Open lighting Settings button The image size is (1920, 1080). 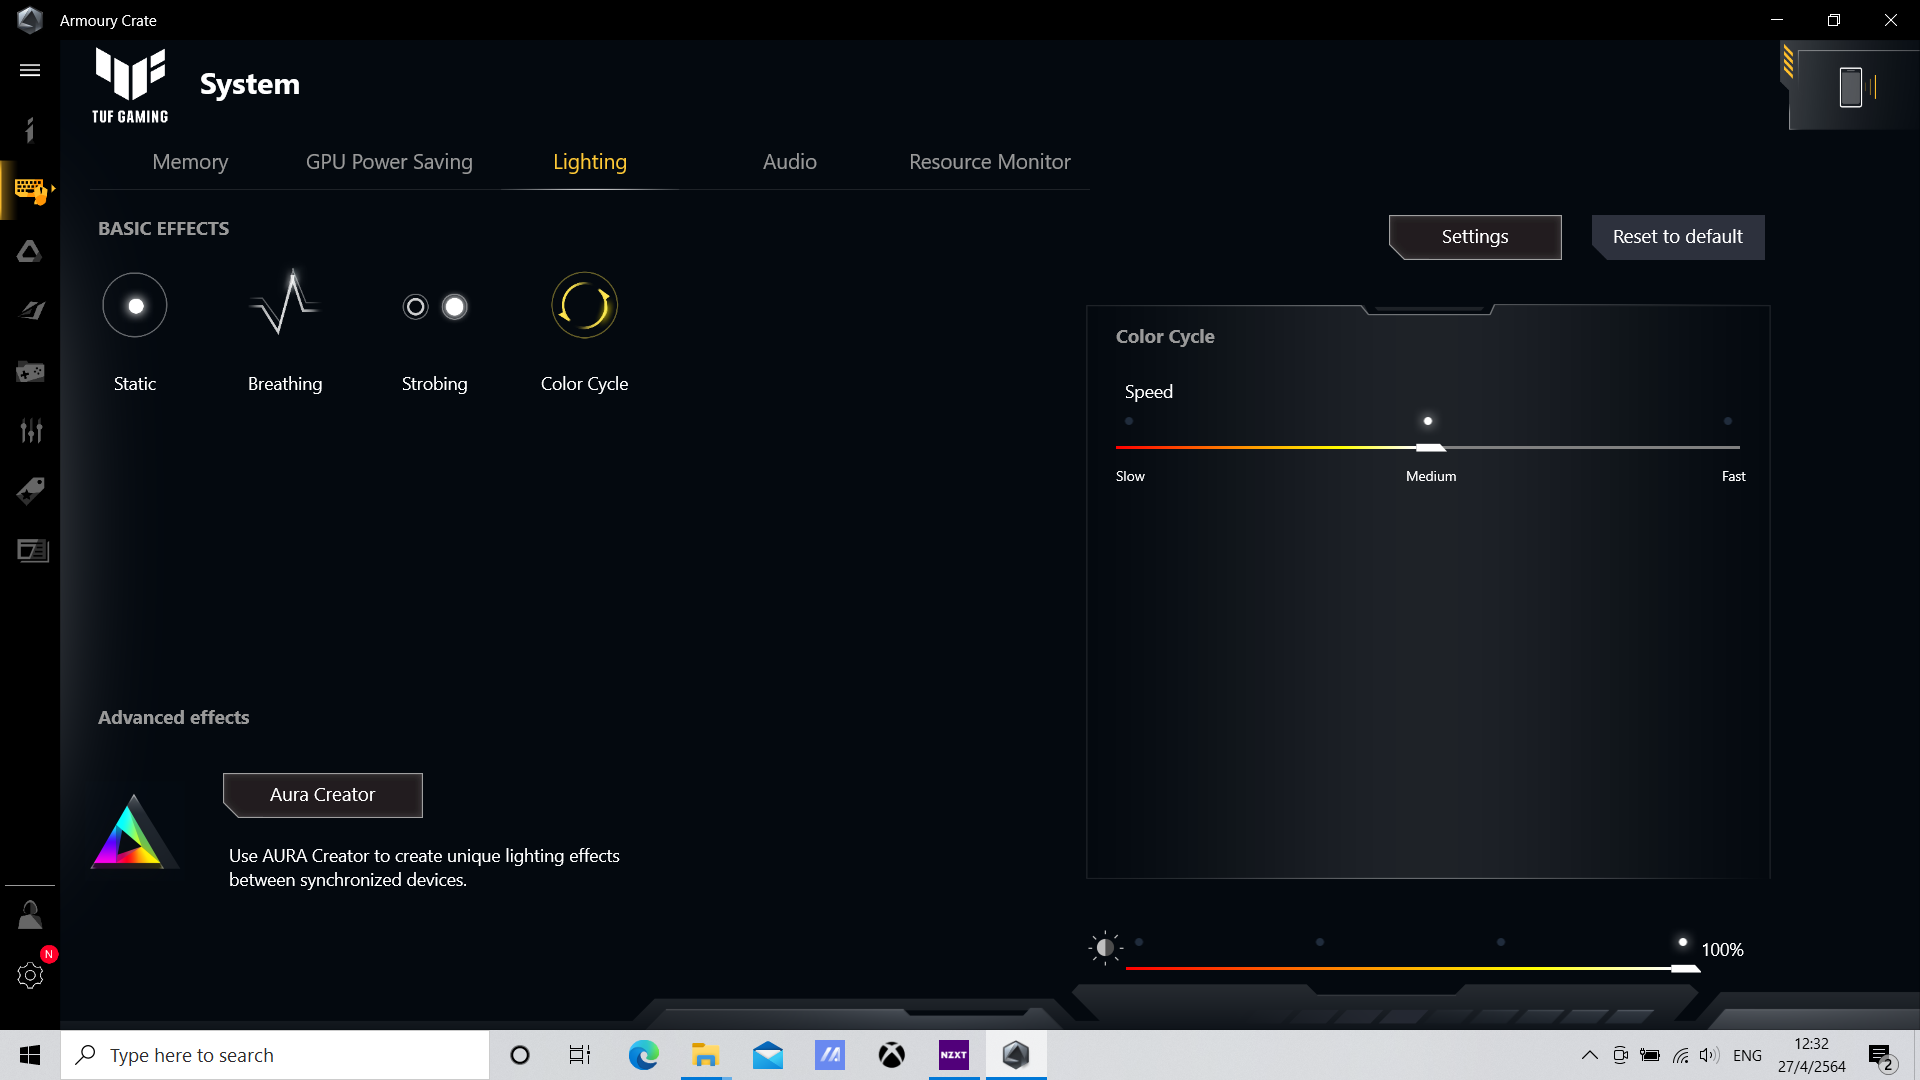point(1475,237)
